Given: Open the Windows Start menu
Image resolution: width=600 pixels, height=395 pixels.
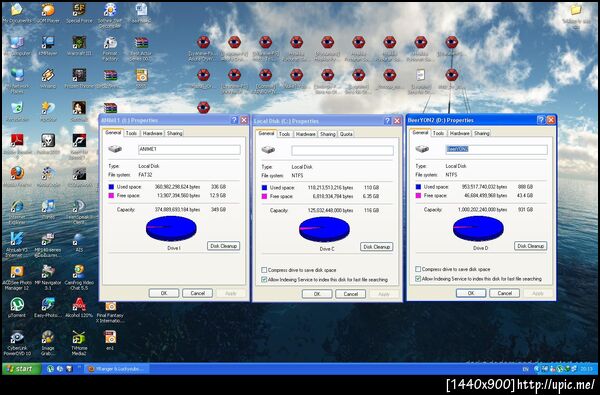Looking at the screenshot, I should coord(21,369).
